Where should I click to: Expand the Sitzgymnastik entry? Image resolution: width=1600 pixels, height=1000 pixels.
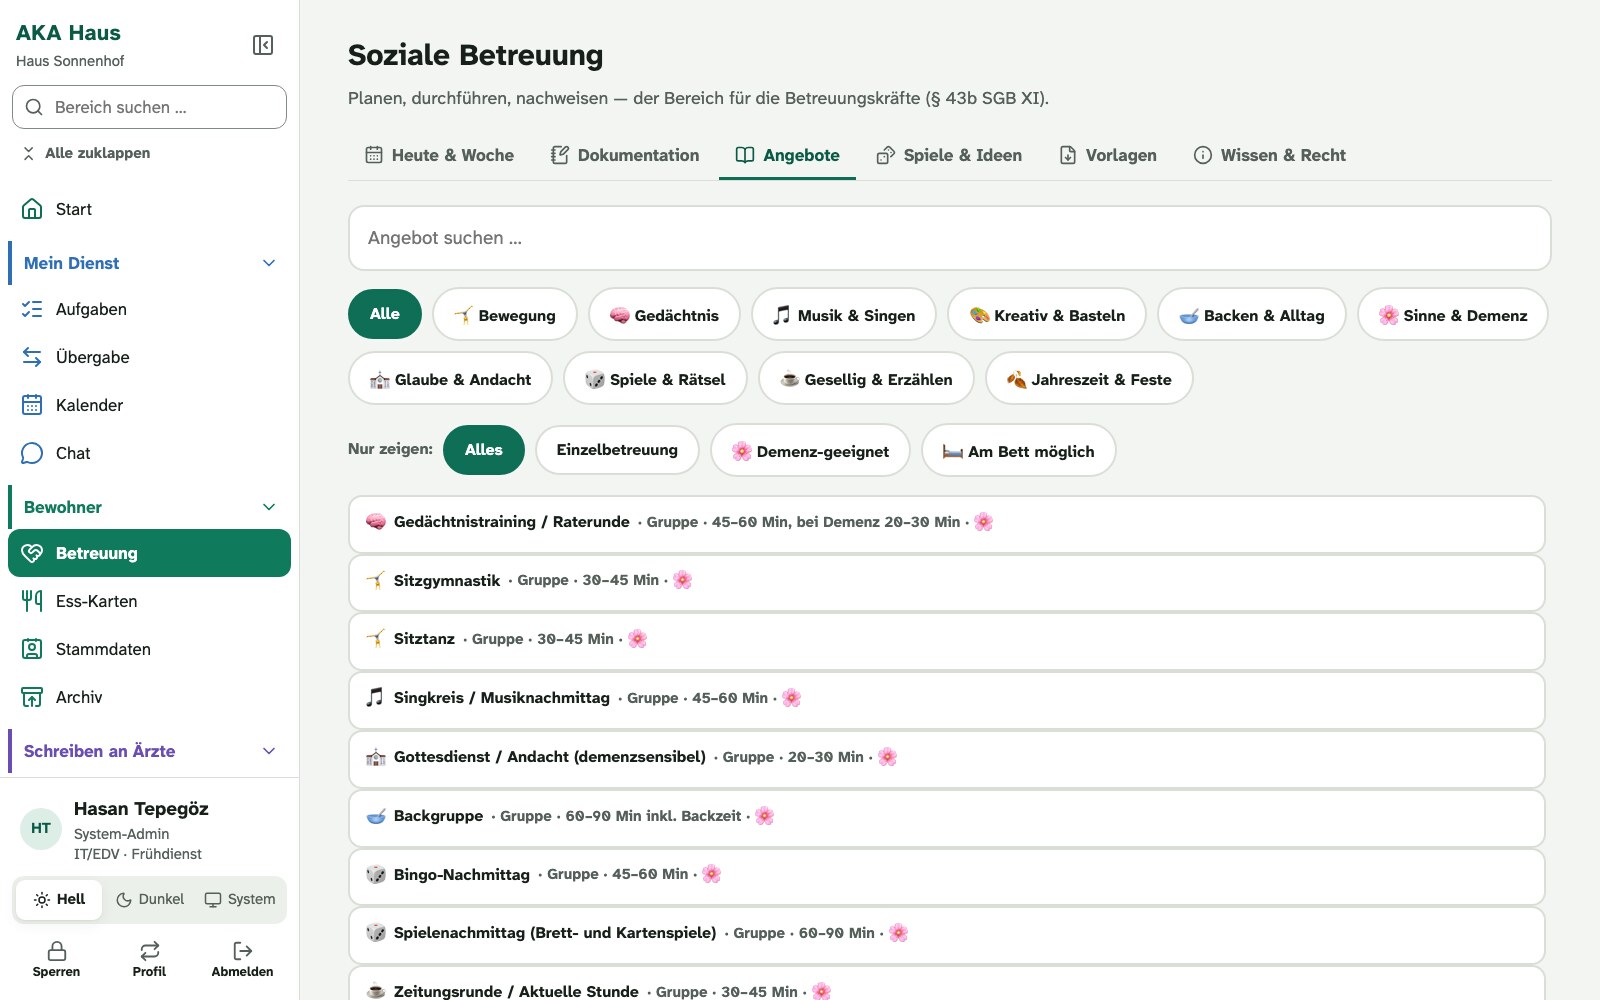(946, 581)
